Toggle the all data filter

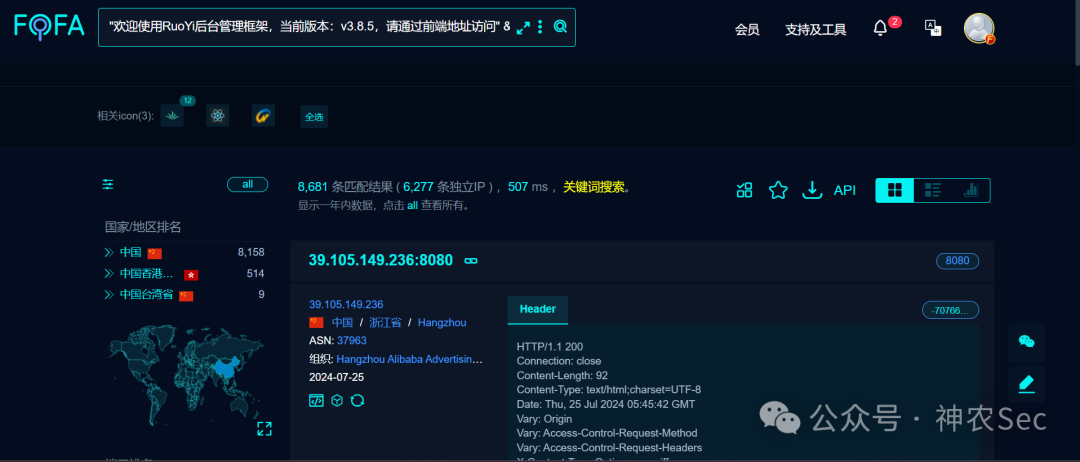click(247, 185)
